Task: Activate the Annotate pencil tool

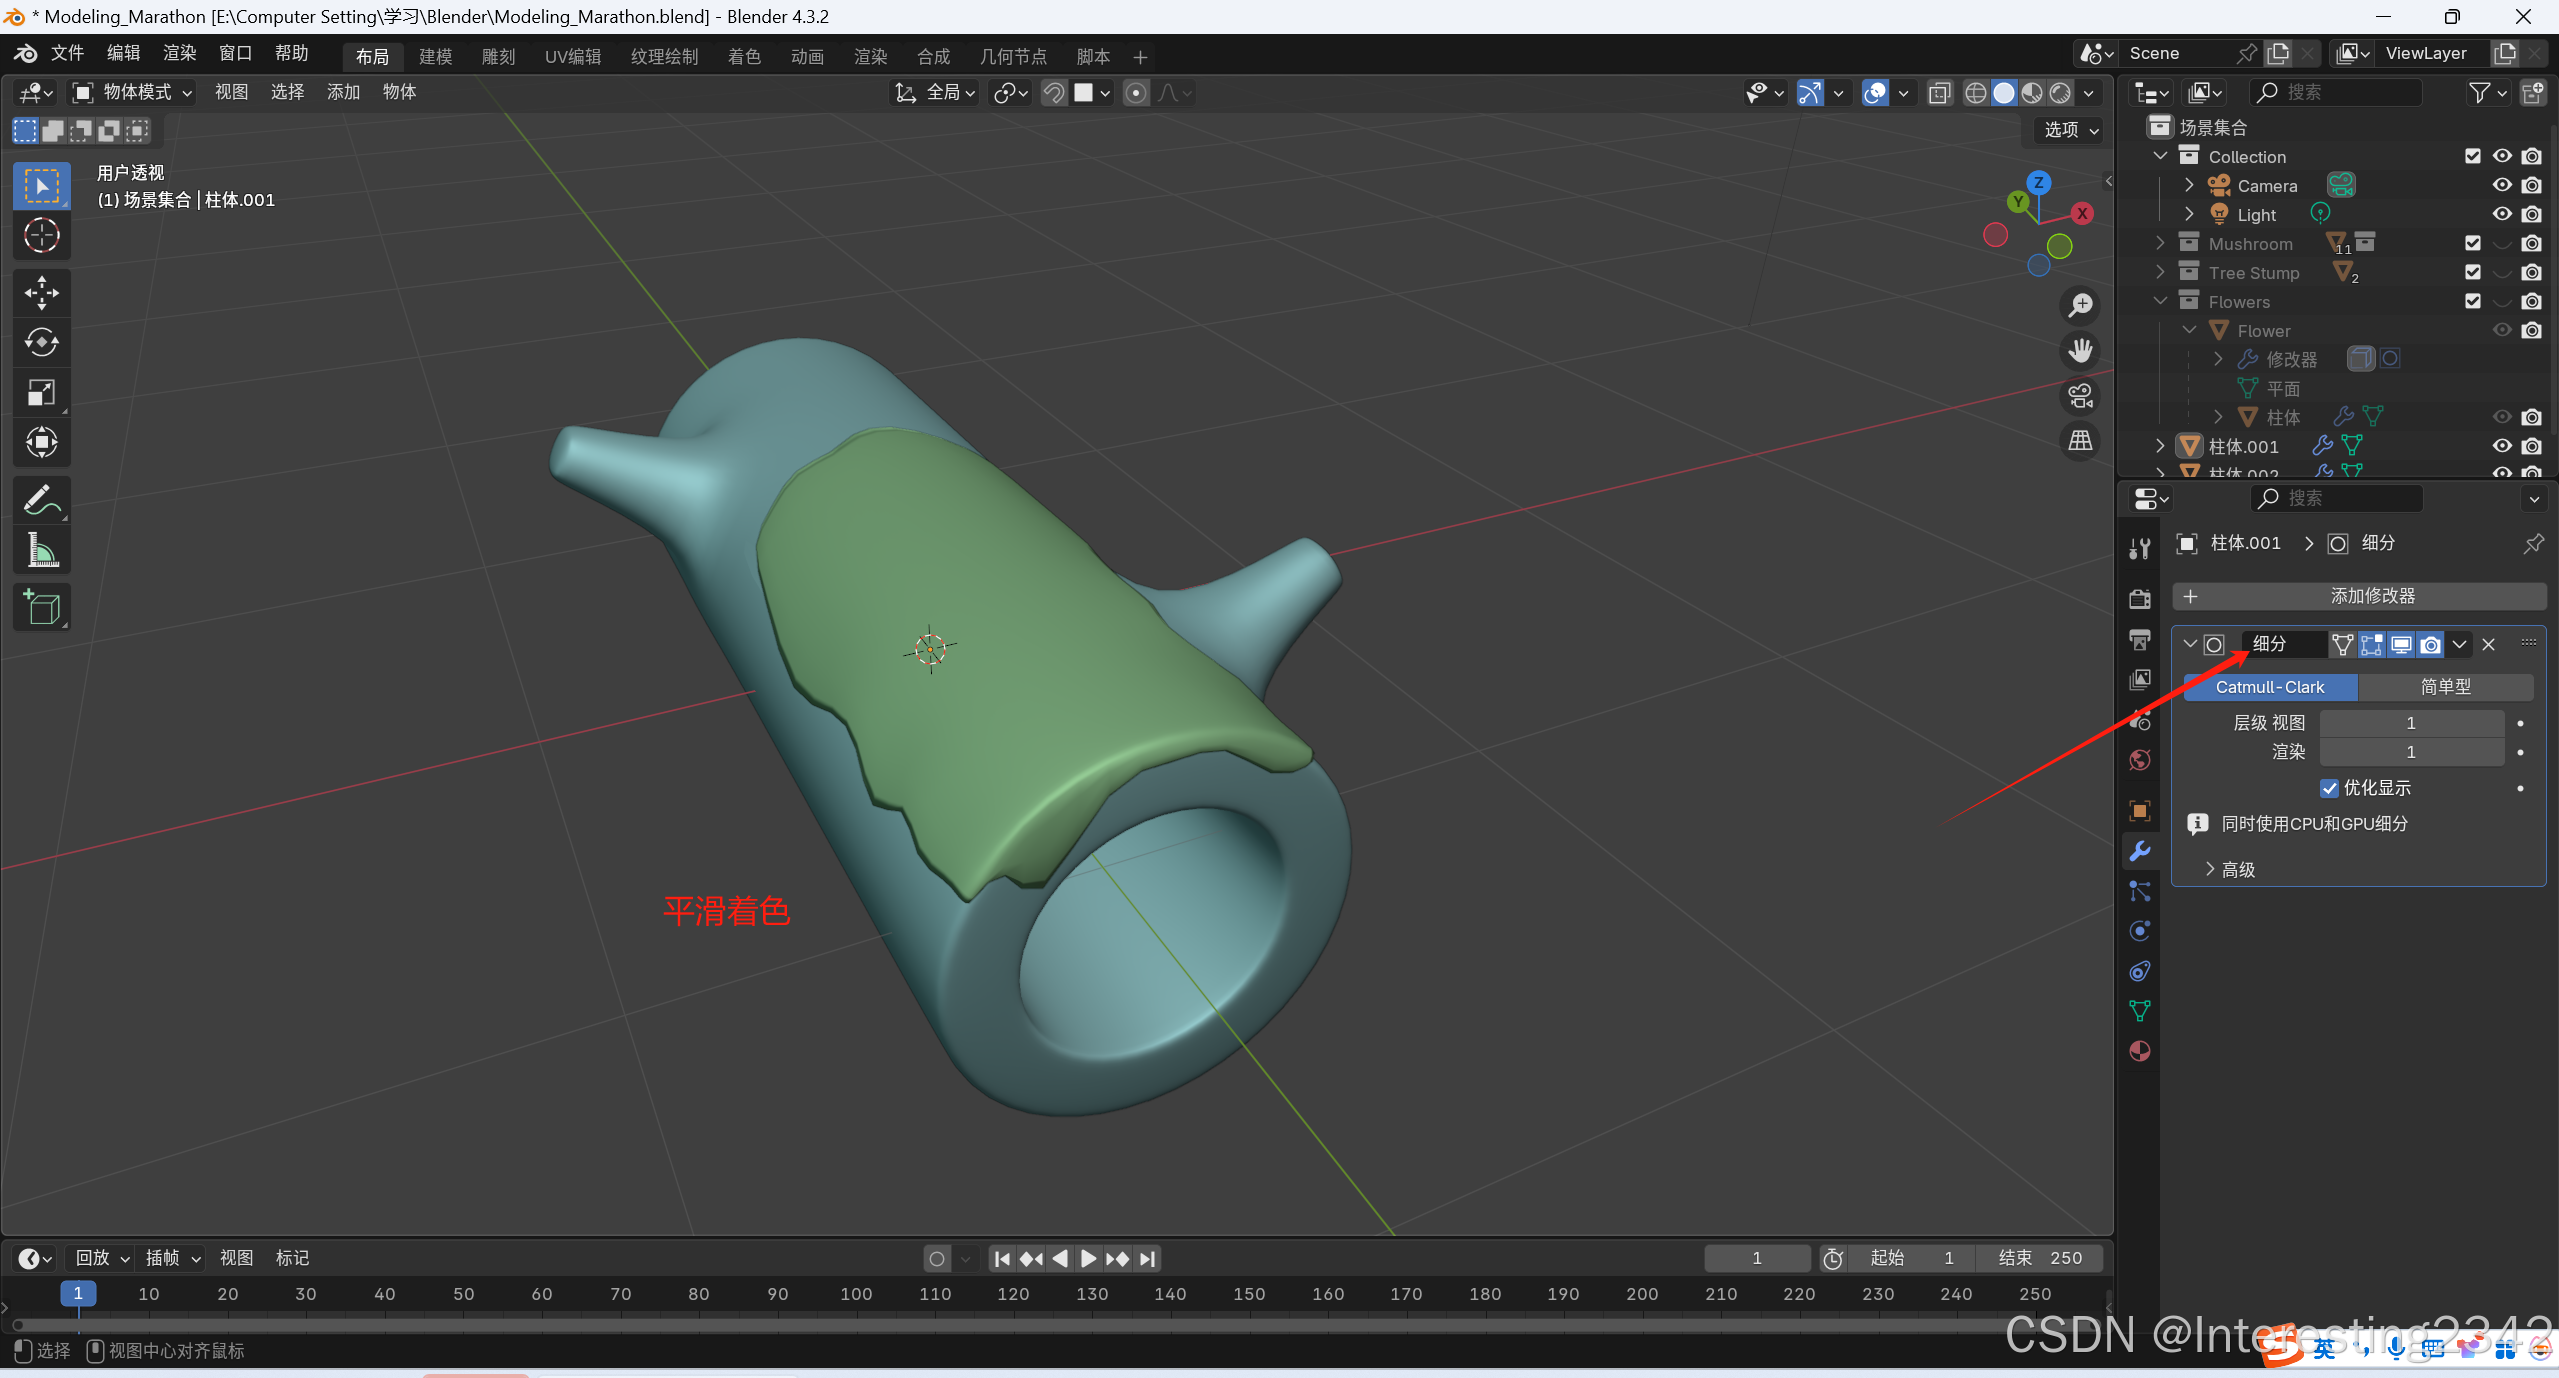Action: (x=41, y=499)
